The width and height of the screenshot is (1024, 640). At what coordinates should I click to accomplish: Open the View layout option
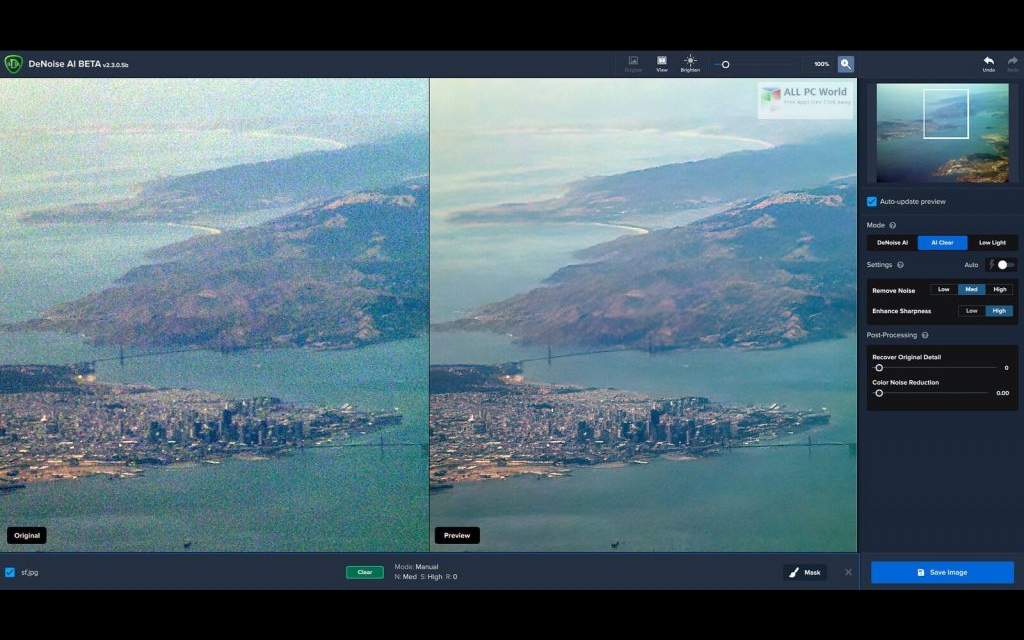pos(662,64)
